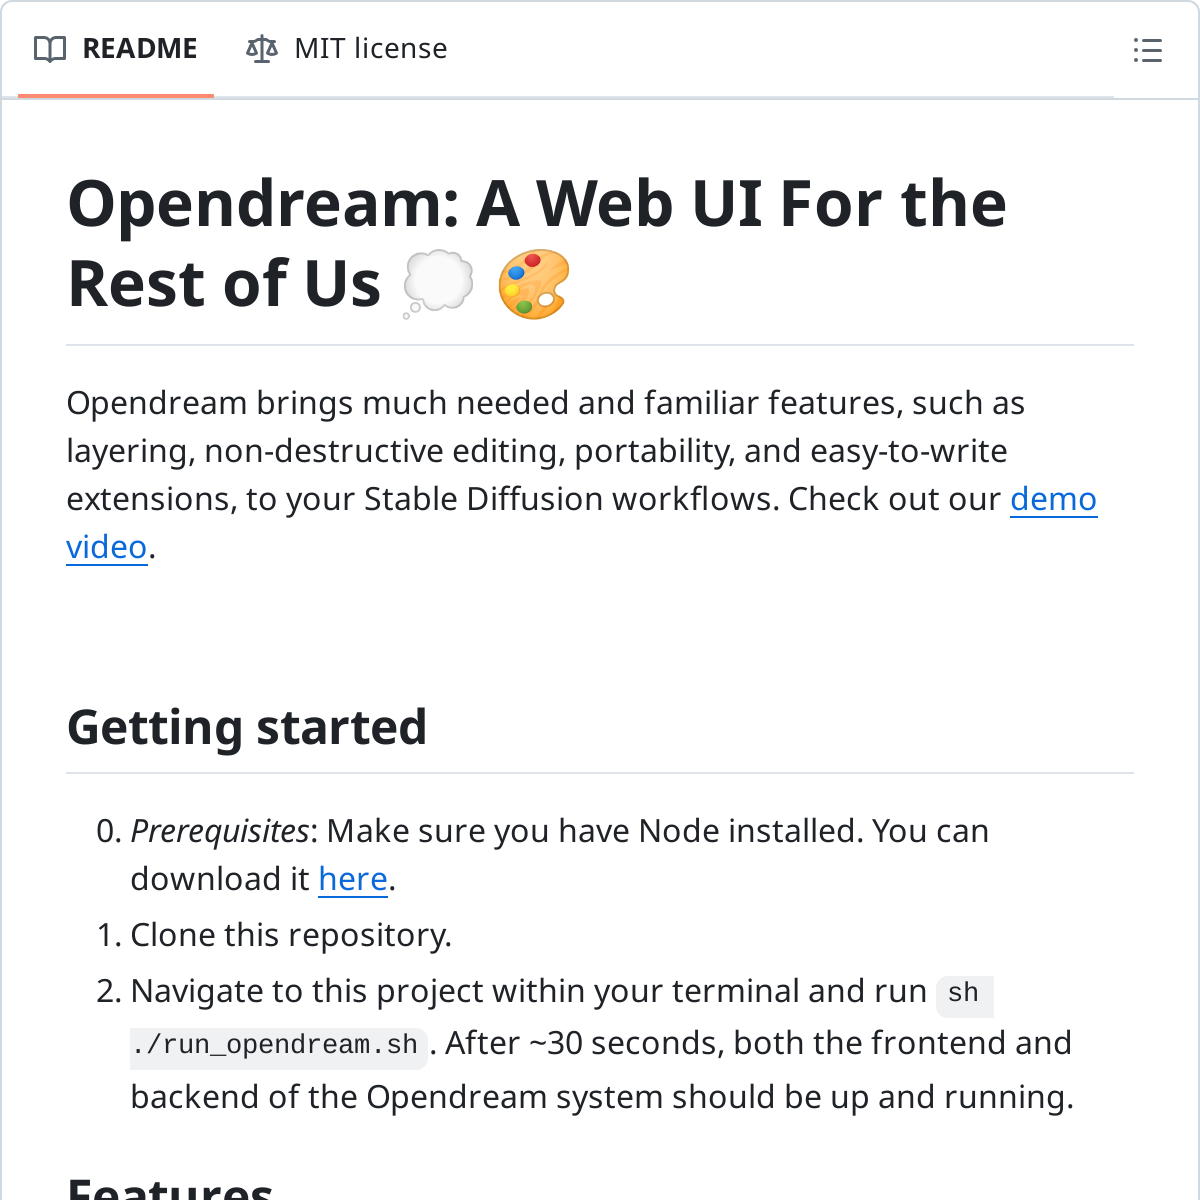Open the outline table of contents button
The image size is (1200, 1200).
click(x=1147, y=50)
